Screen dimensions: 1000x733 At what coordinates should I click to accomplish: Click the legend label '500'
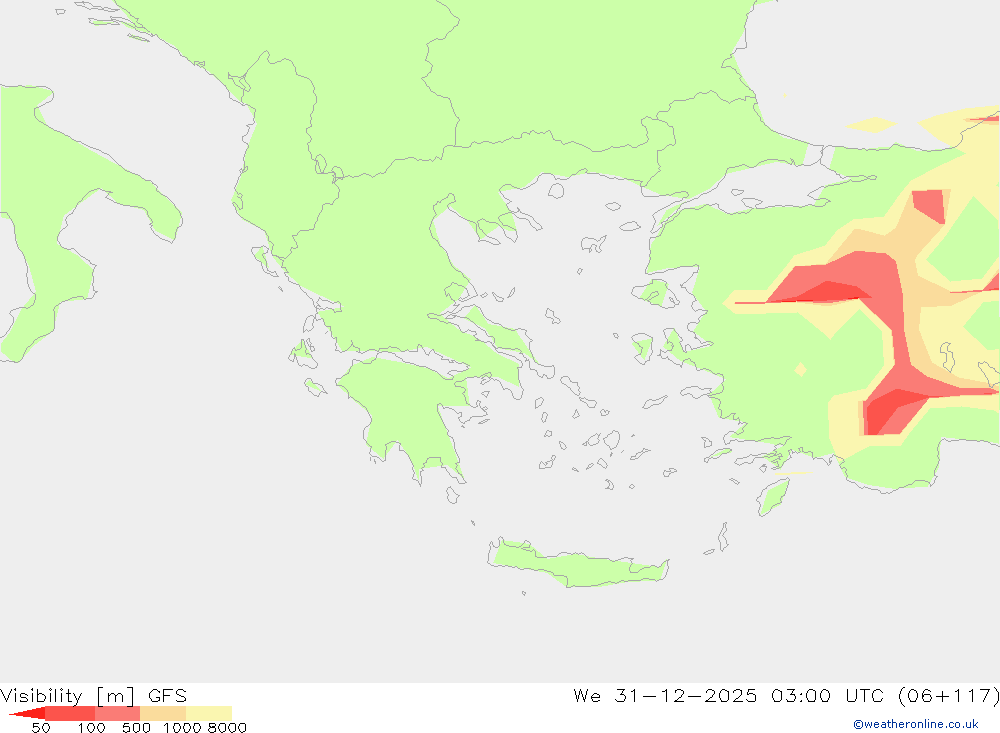coord(136,728)
